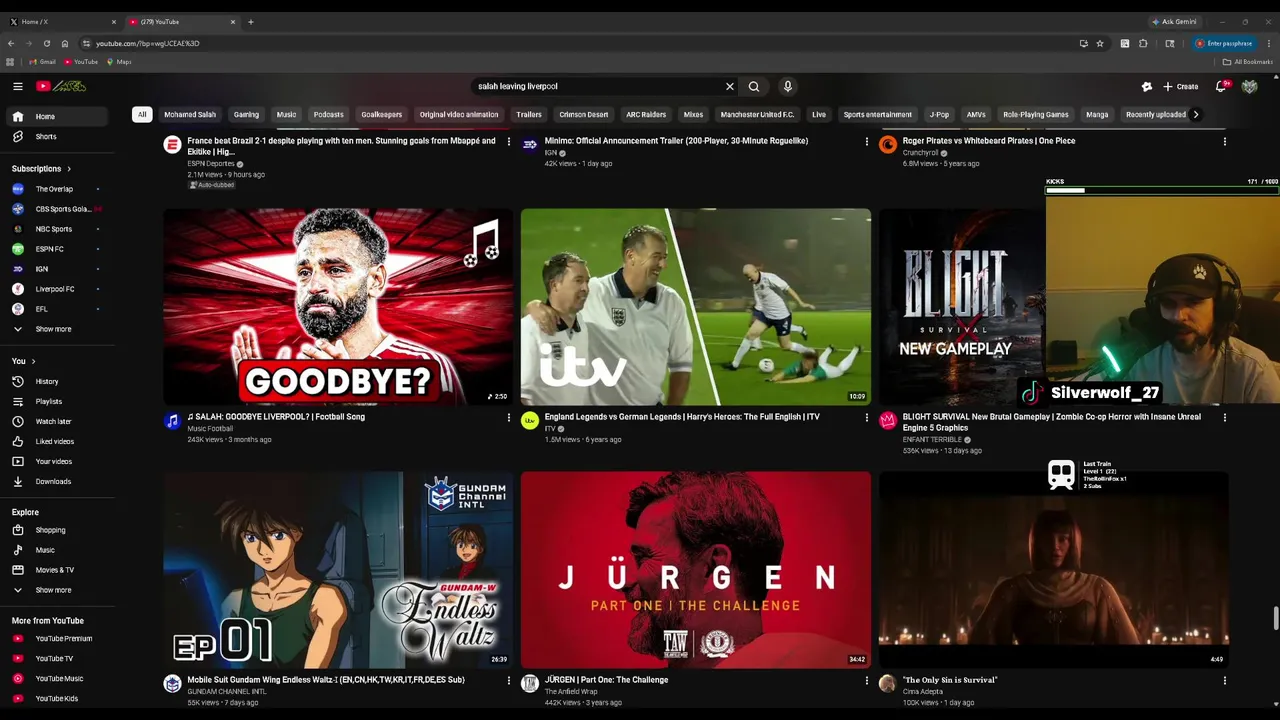Open options for SALAH: GOODBYE LIVERPOOL video
The width and height of the screenshot is (1280, 720).
(x=509, y=418)
